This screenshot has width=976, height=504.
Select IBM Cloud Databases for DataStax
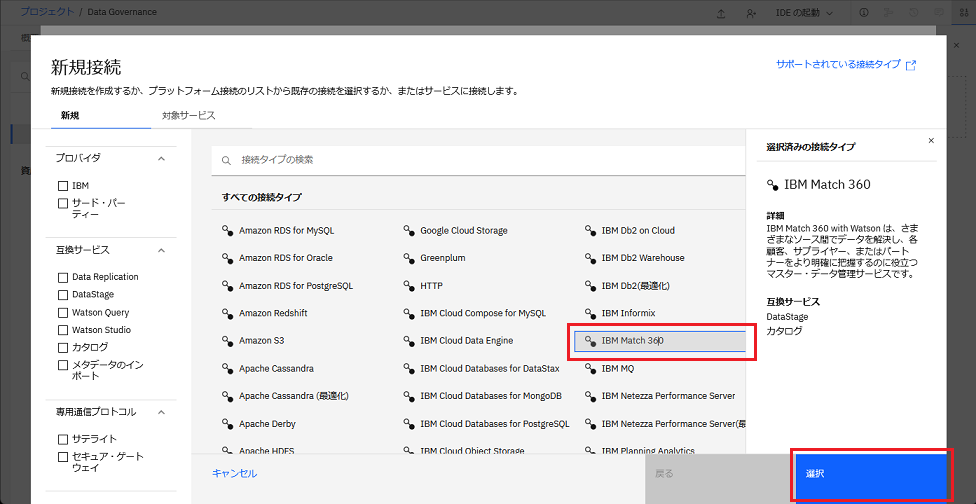click(490, 368)
